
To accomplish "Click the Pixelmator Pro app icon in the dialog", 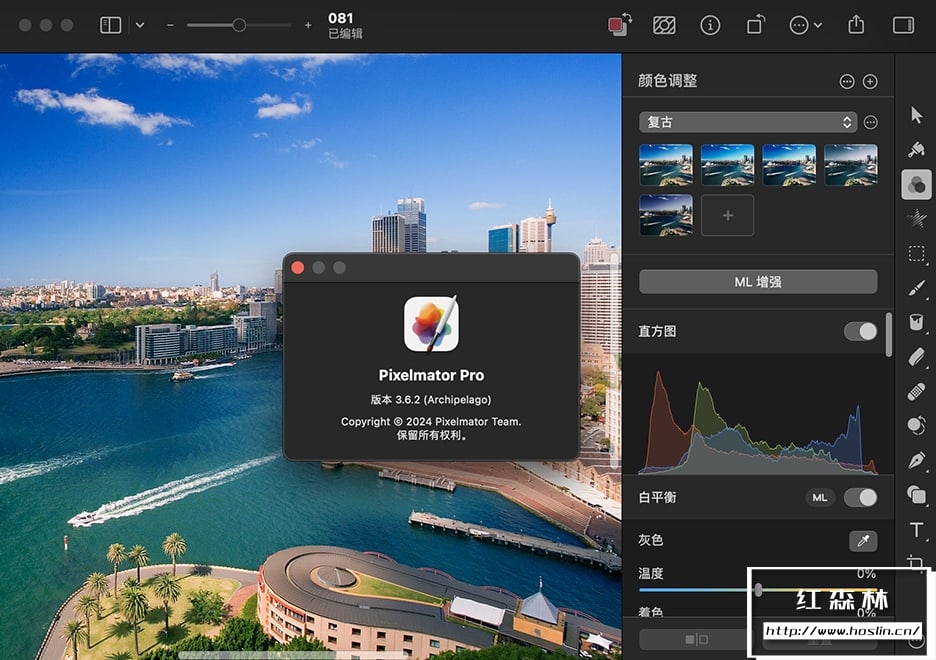I will (431, 324).
